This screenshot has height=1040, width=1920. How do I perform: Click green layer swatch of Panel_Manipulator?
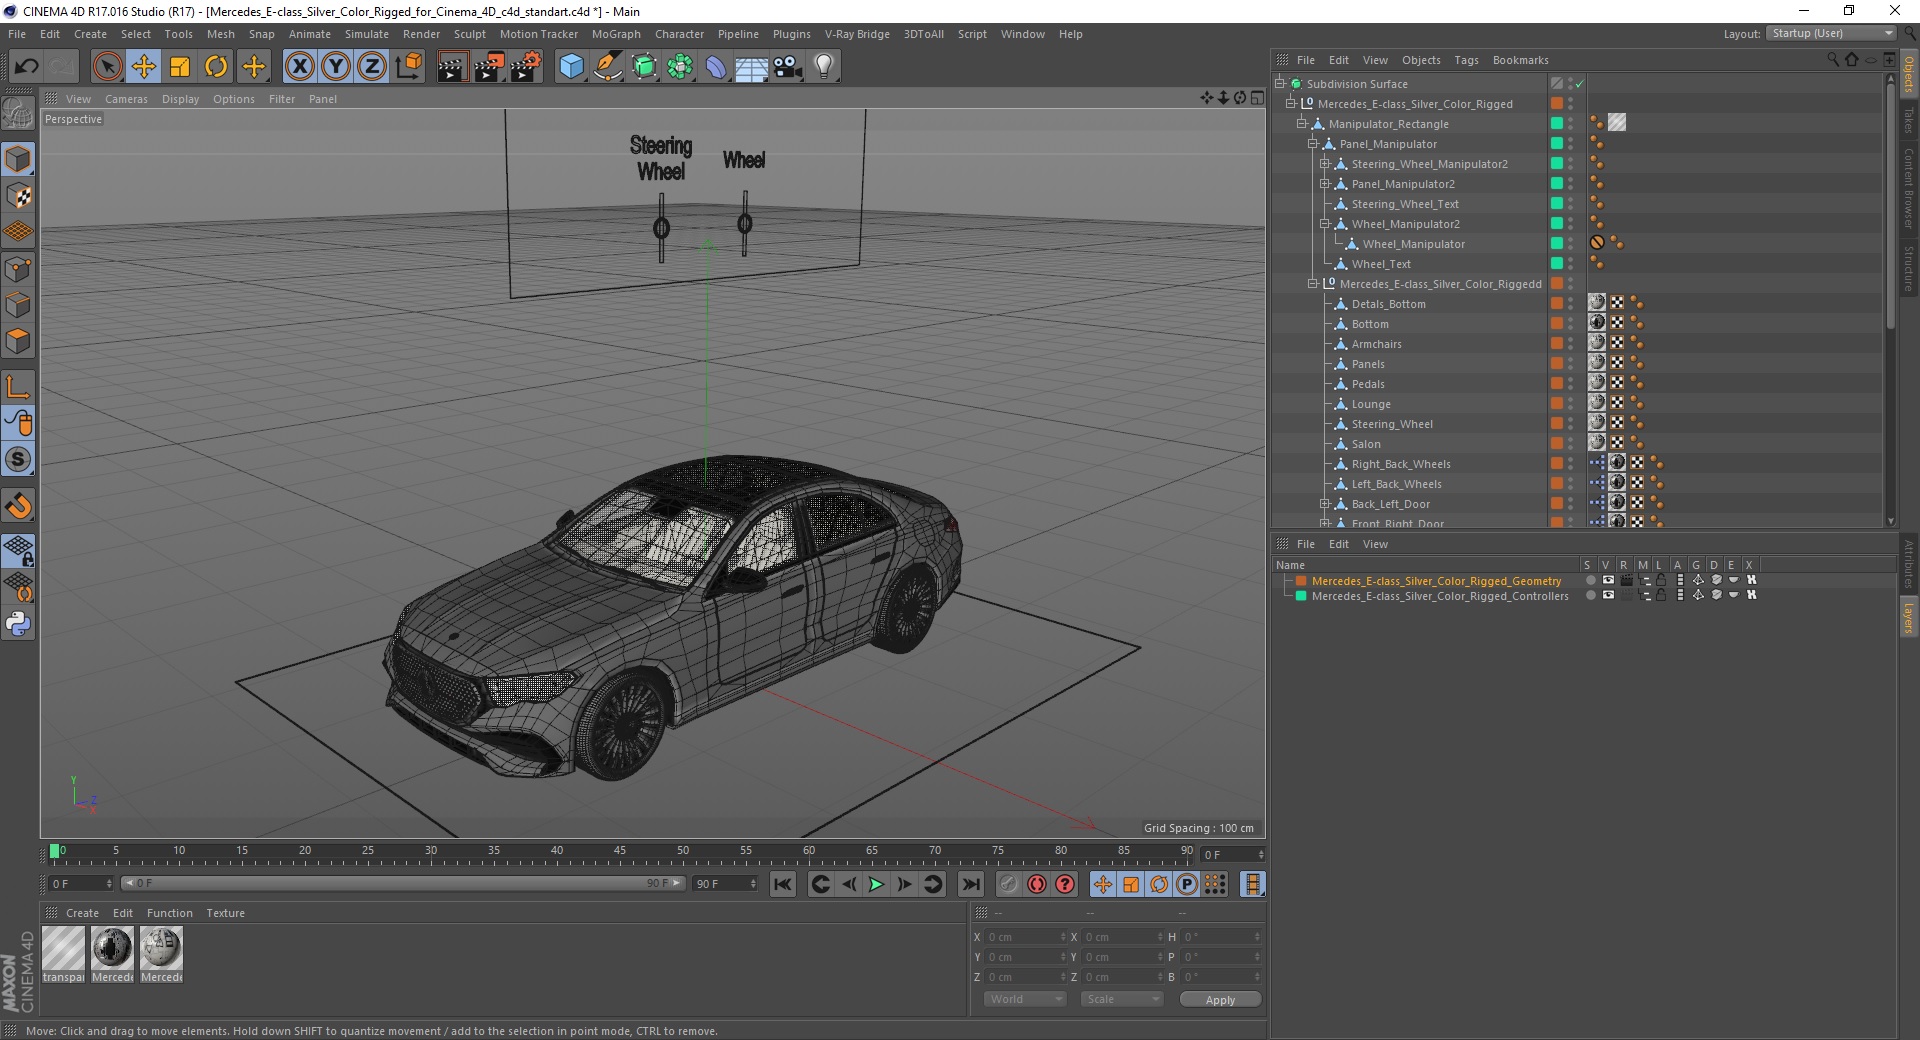1557,144
